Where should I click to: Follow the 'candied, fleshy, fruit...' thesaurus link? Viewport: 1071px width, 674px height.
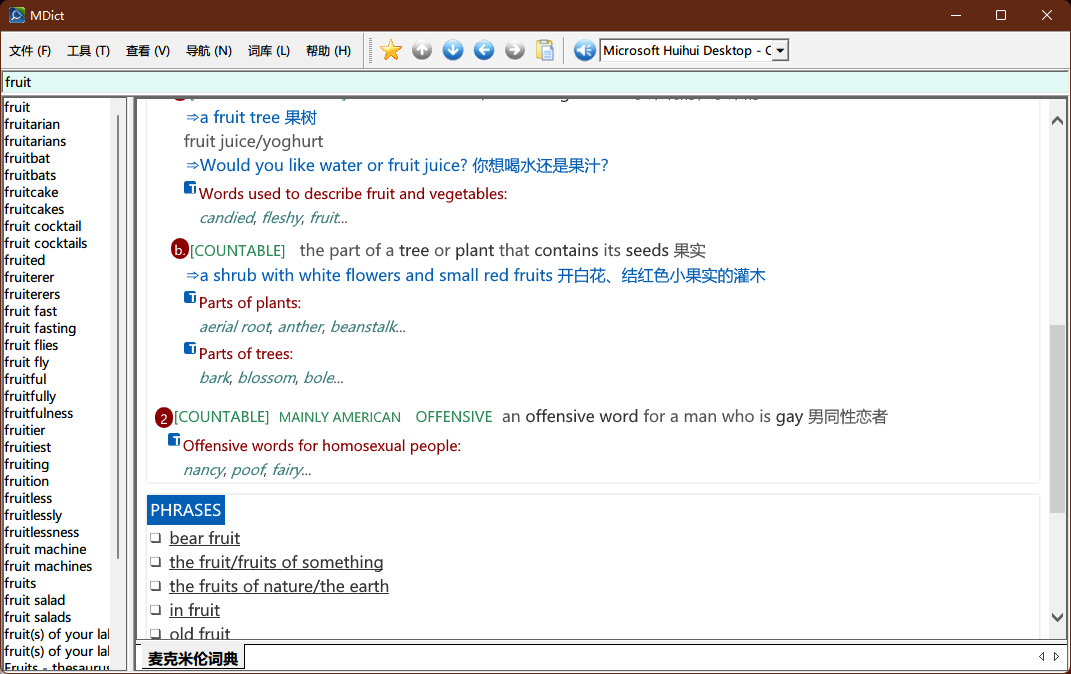[x=273, y=218]
